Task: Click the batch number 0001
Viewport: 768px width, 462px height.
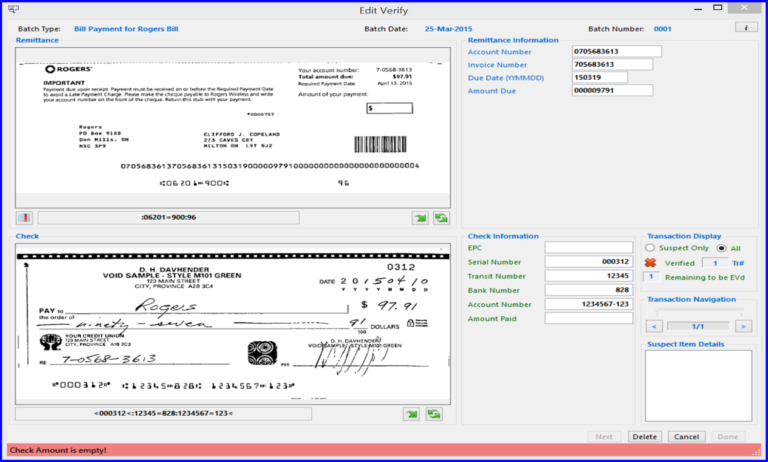Action: click(x=662, y=29)
